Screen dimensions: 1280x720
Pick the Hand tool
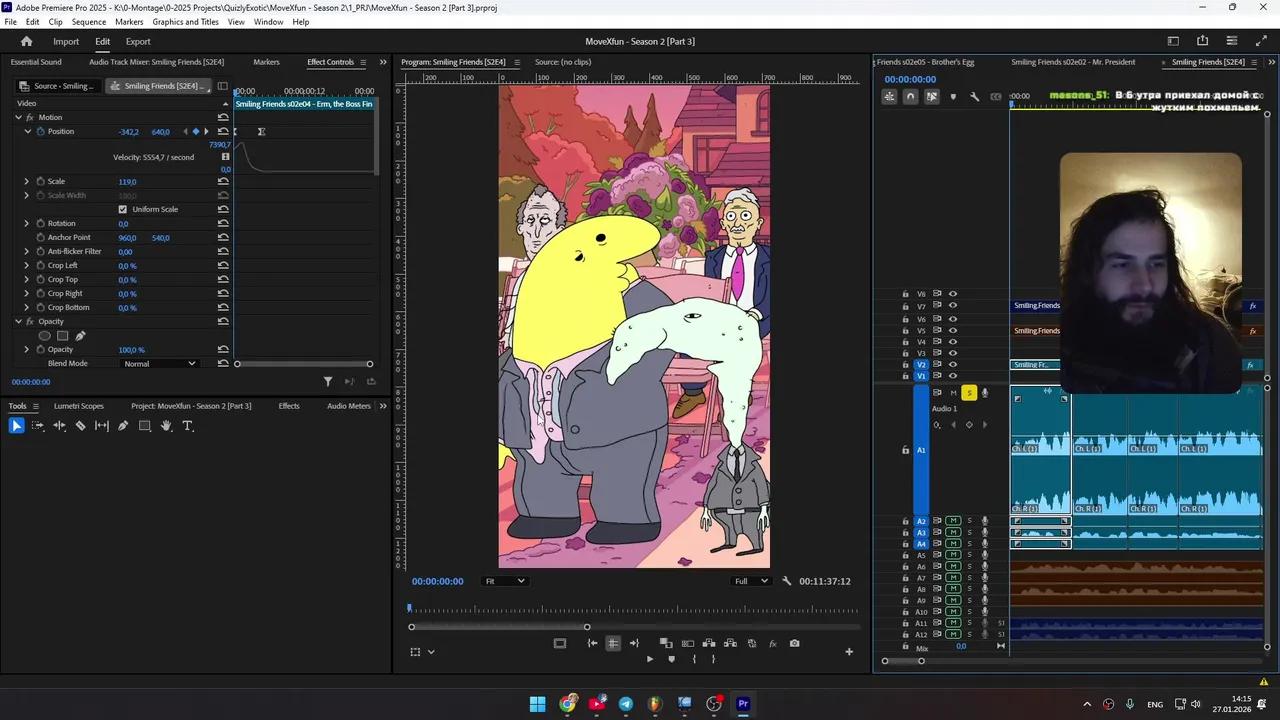coord(166,426)
